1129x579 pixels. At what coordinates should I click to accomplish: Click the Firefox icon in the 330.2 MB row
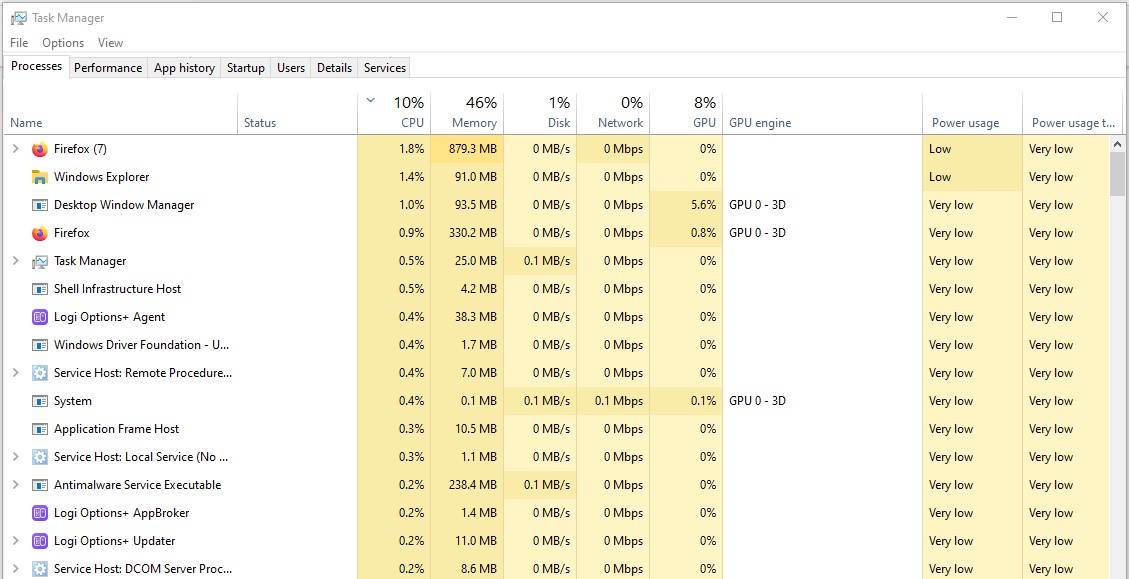[40, 233]
